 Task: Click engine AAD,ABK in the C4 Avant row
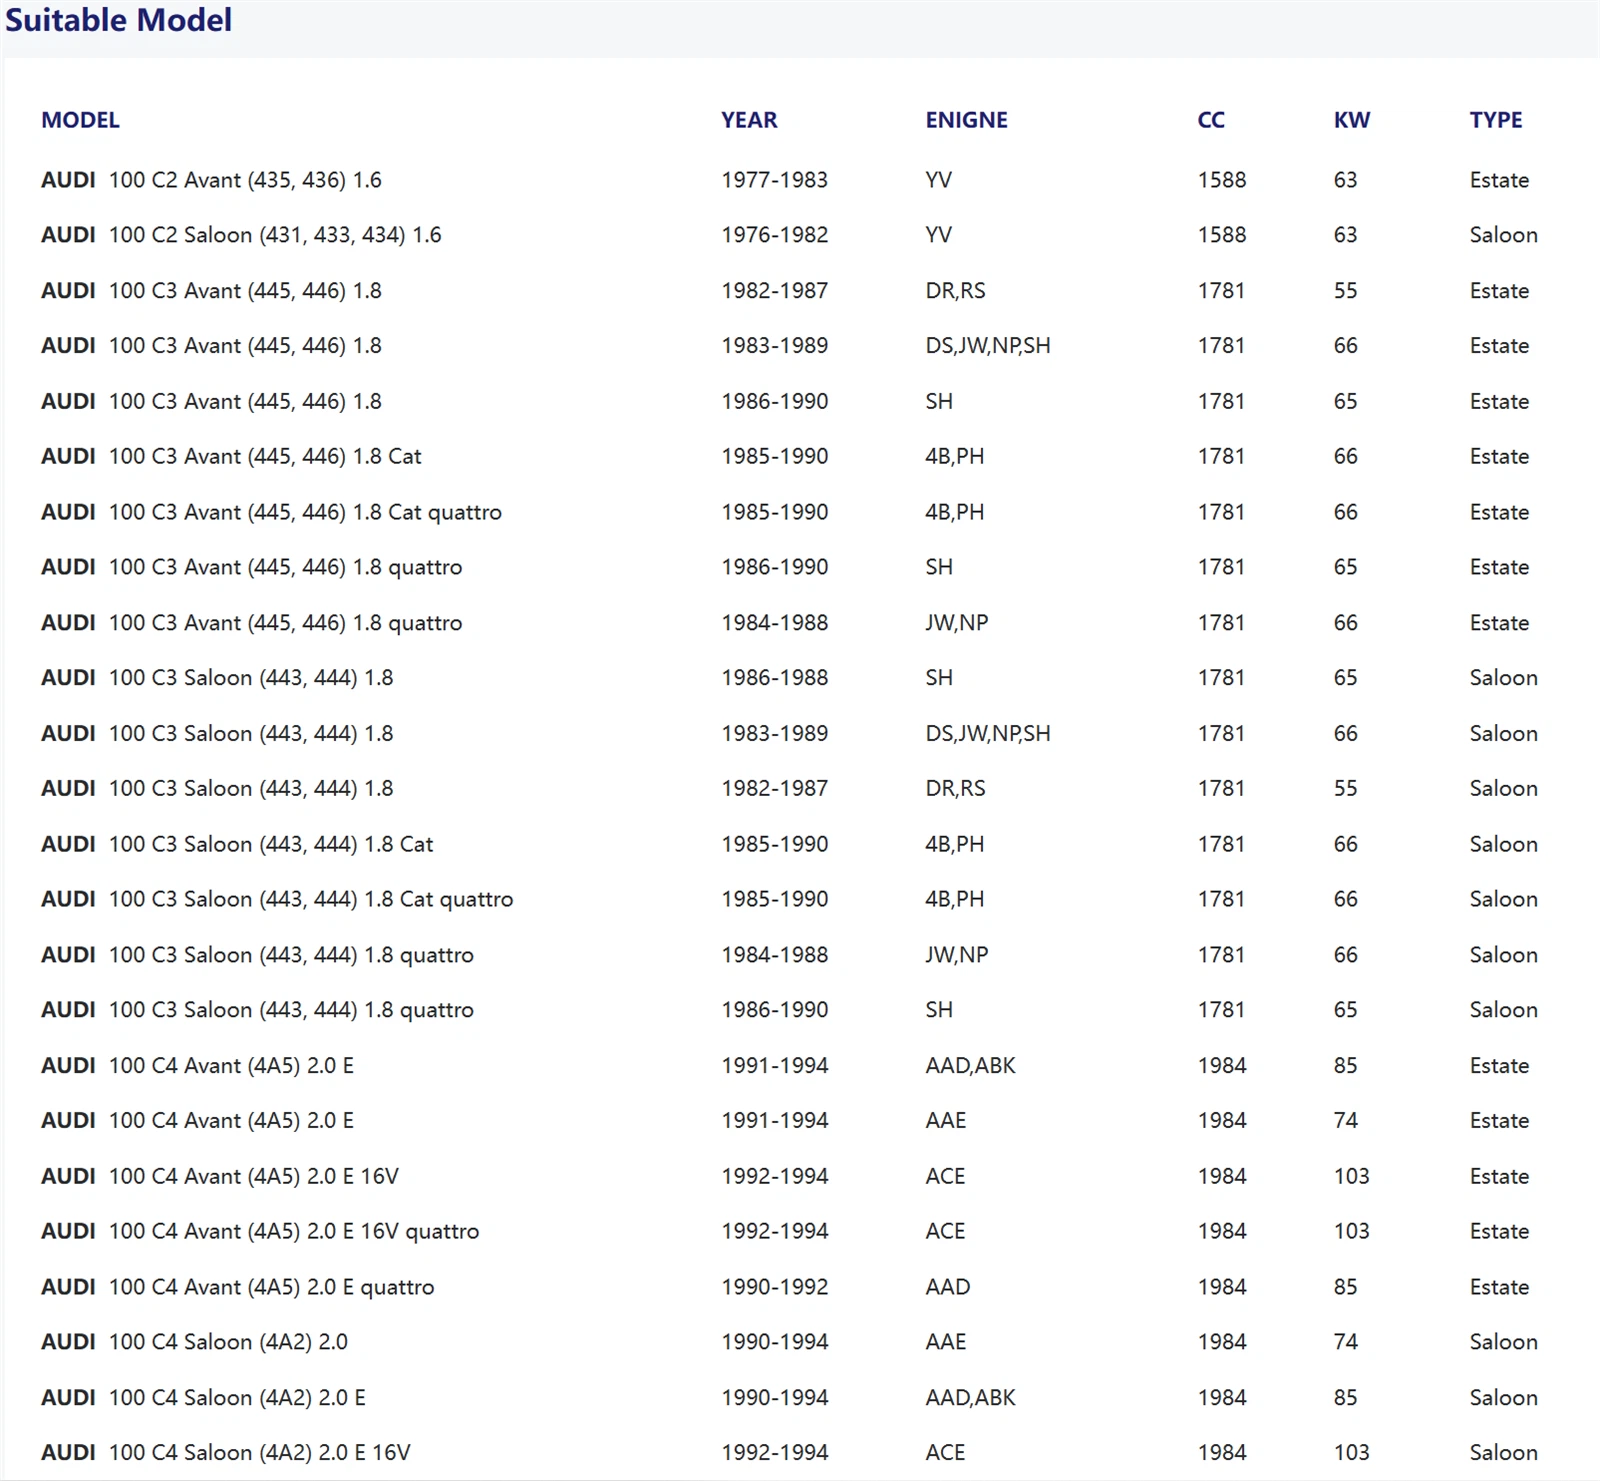click(x=970, y=1066)
